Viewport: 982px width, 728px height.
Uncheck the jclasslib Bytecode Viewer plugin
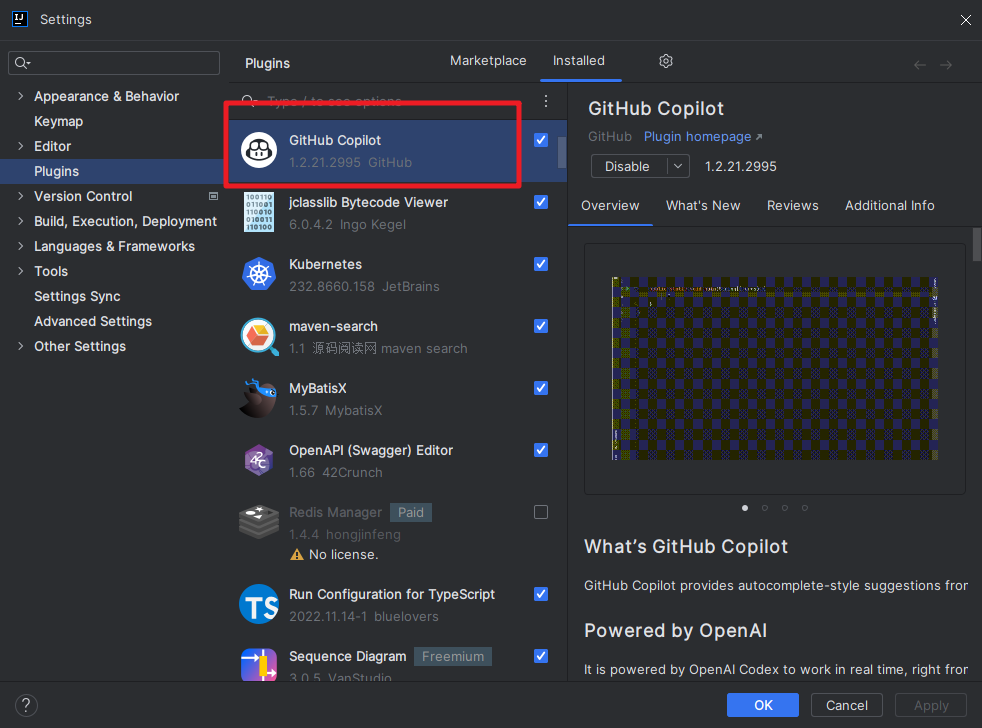[x=541, y=202]
